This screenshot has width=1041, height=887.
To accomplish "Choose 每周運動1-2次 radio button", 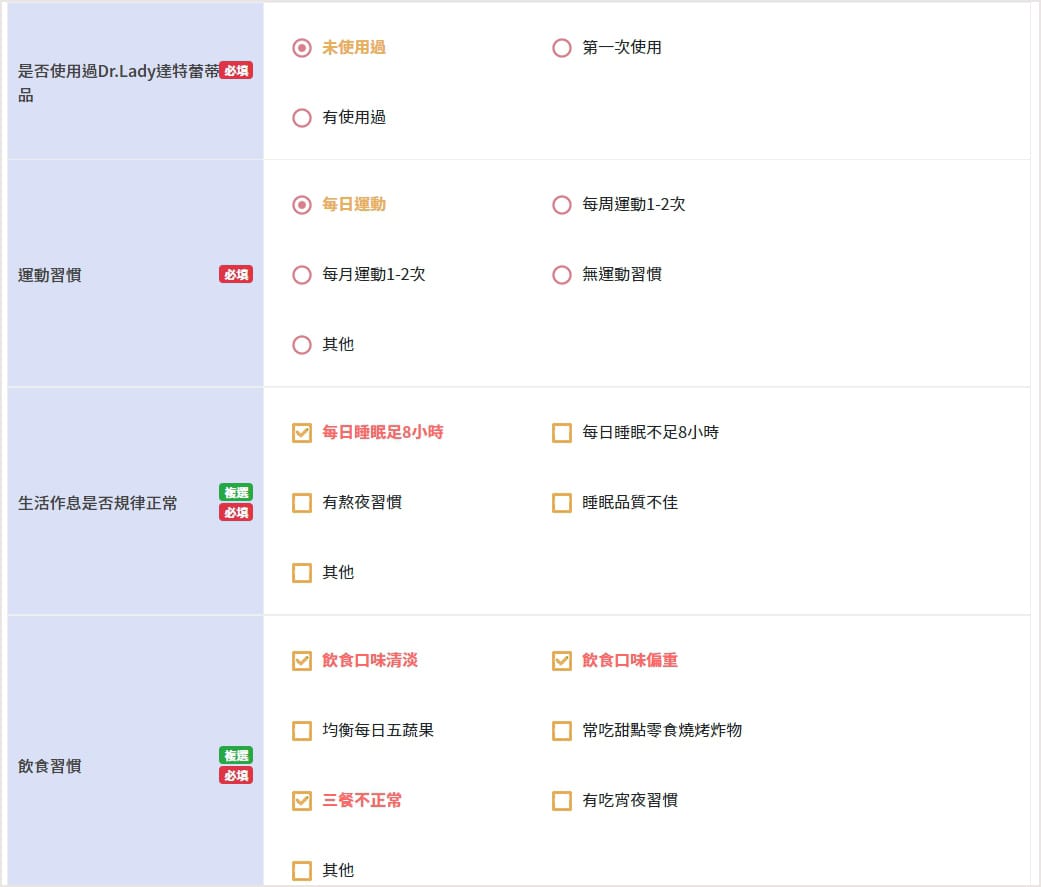I will pos(562,204).
